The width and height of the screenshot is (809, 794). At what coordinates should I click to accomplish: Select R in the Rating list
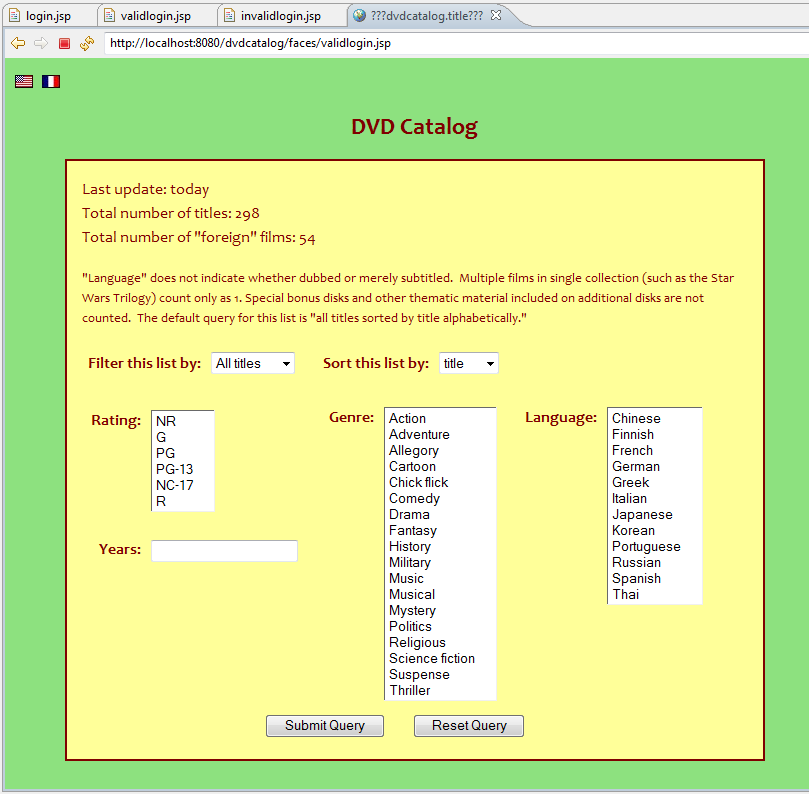coord(183,501)
